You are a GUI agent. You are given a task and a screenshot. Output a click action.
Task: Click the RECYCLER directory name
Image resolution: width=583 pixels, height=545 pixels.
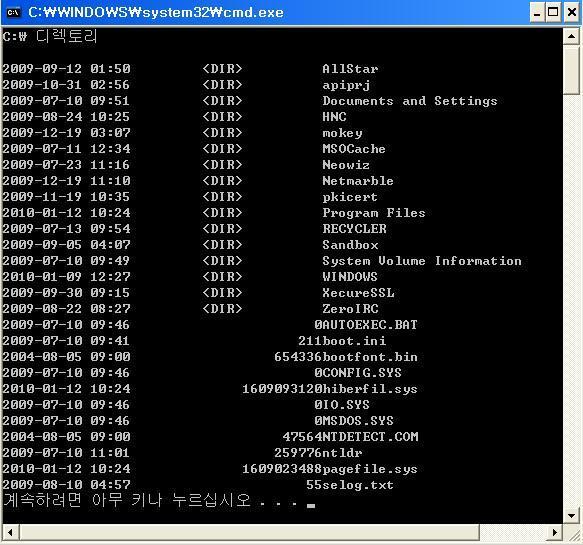(x=354, y=229)
